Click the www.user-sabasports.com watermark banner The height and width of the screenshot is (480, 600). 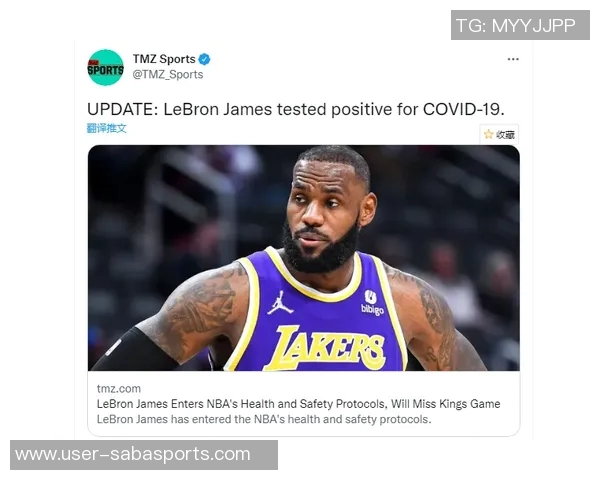point(144,455)
